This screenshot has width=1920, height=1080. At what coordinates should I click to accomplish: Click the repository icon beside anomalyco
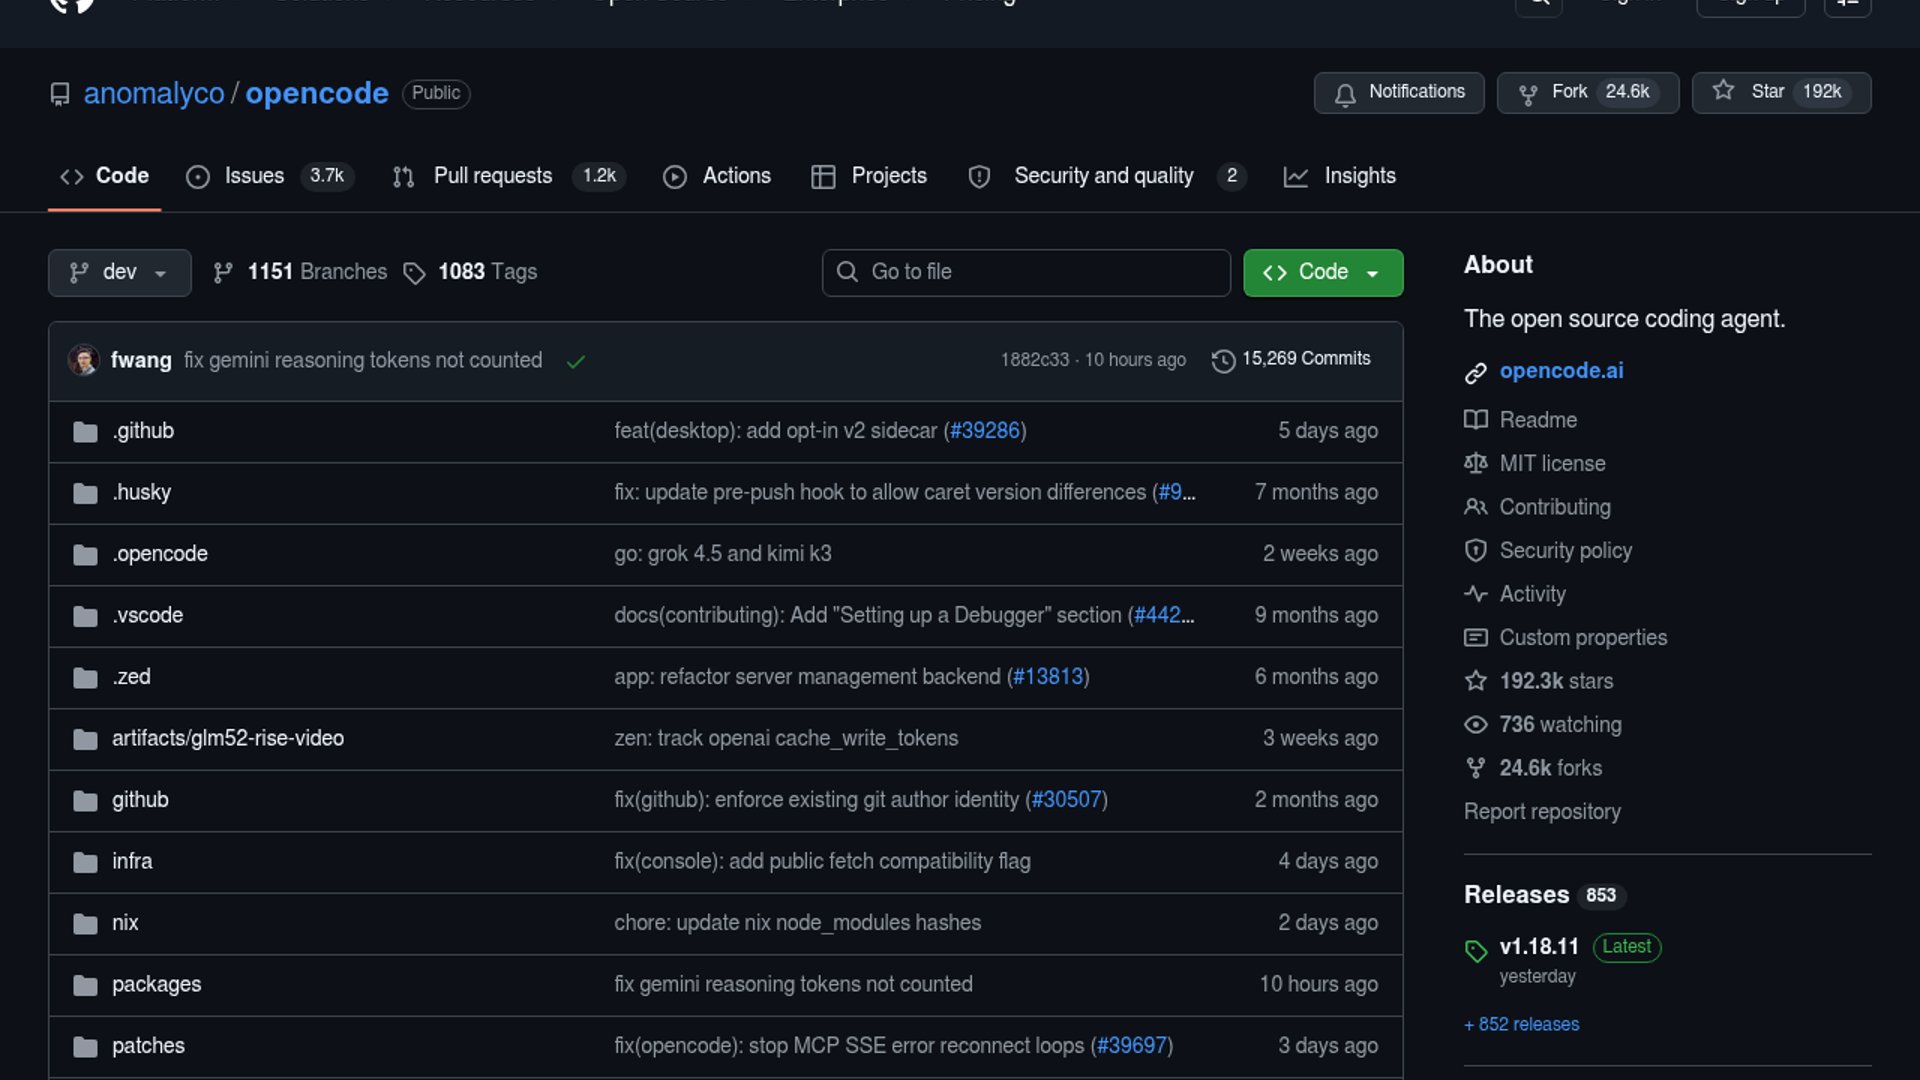[60, 94]
